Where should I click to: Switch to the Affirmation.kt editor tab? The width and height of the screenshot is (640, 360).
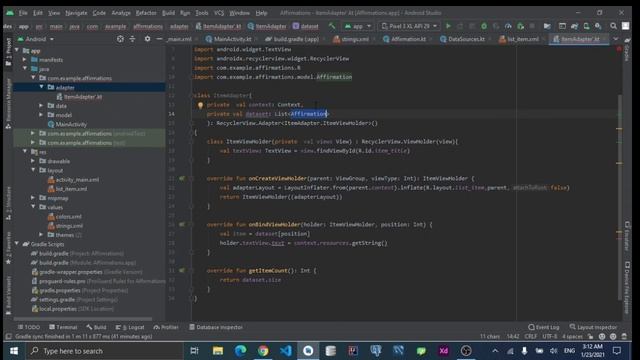coord(408,39)
